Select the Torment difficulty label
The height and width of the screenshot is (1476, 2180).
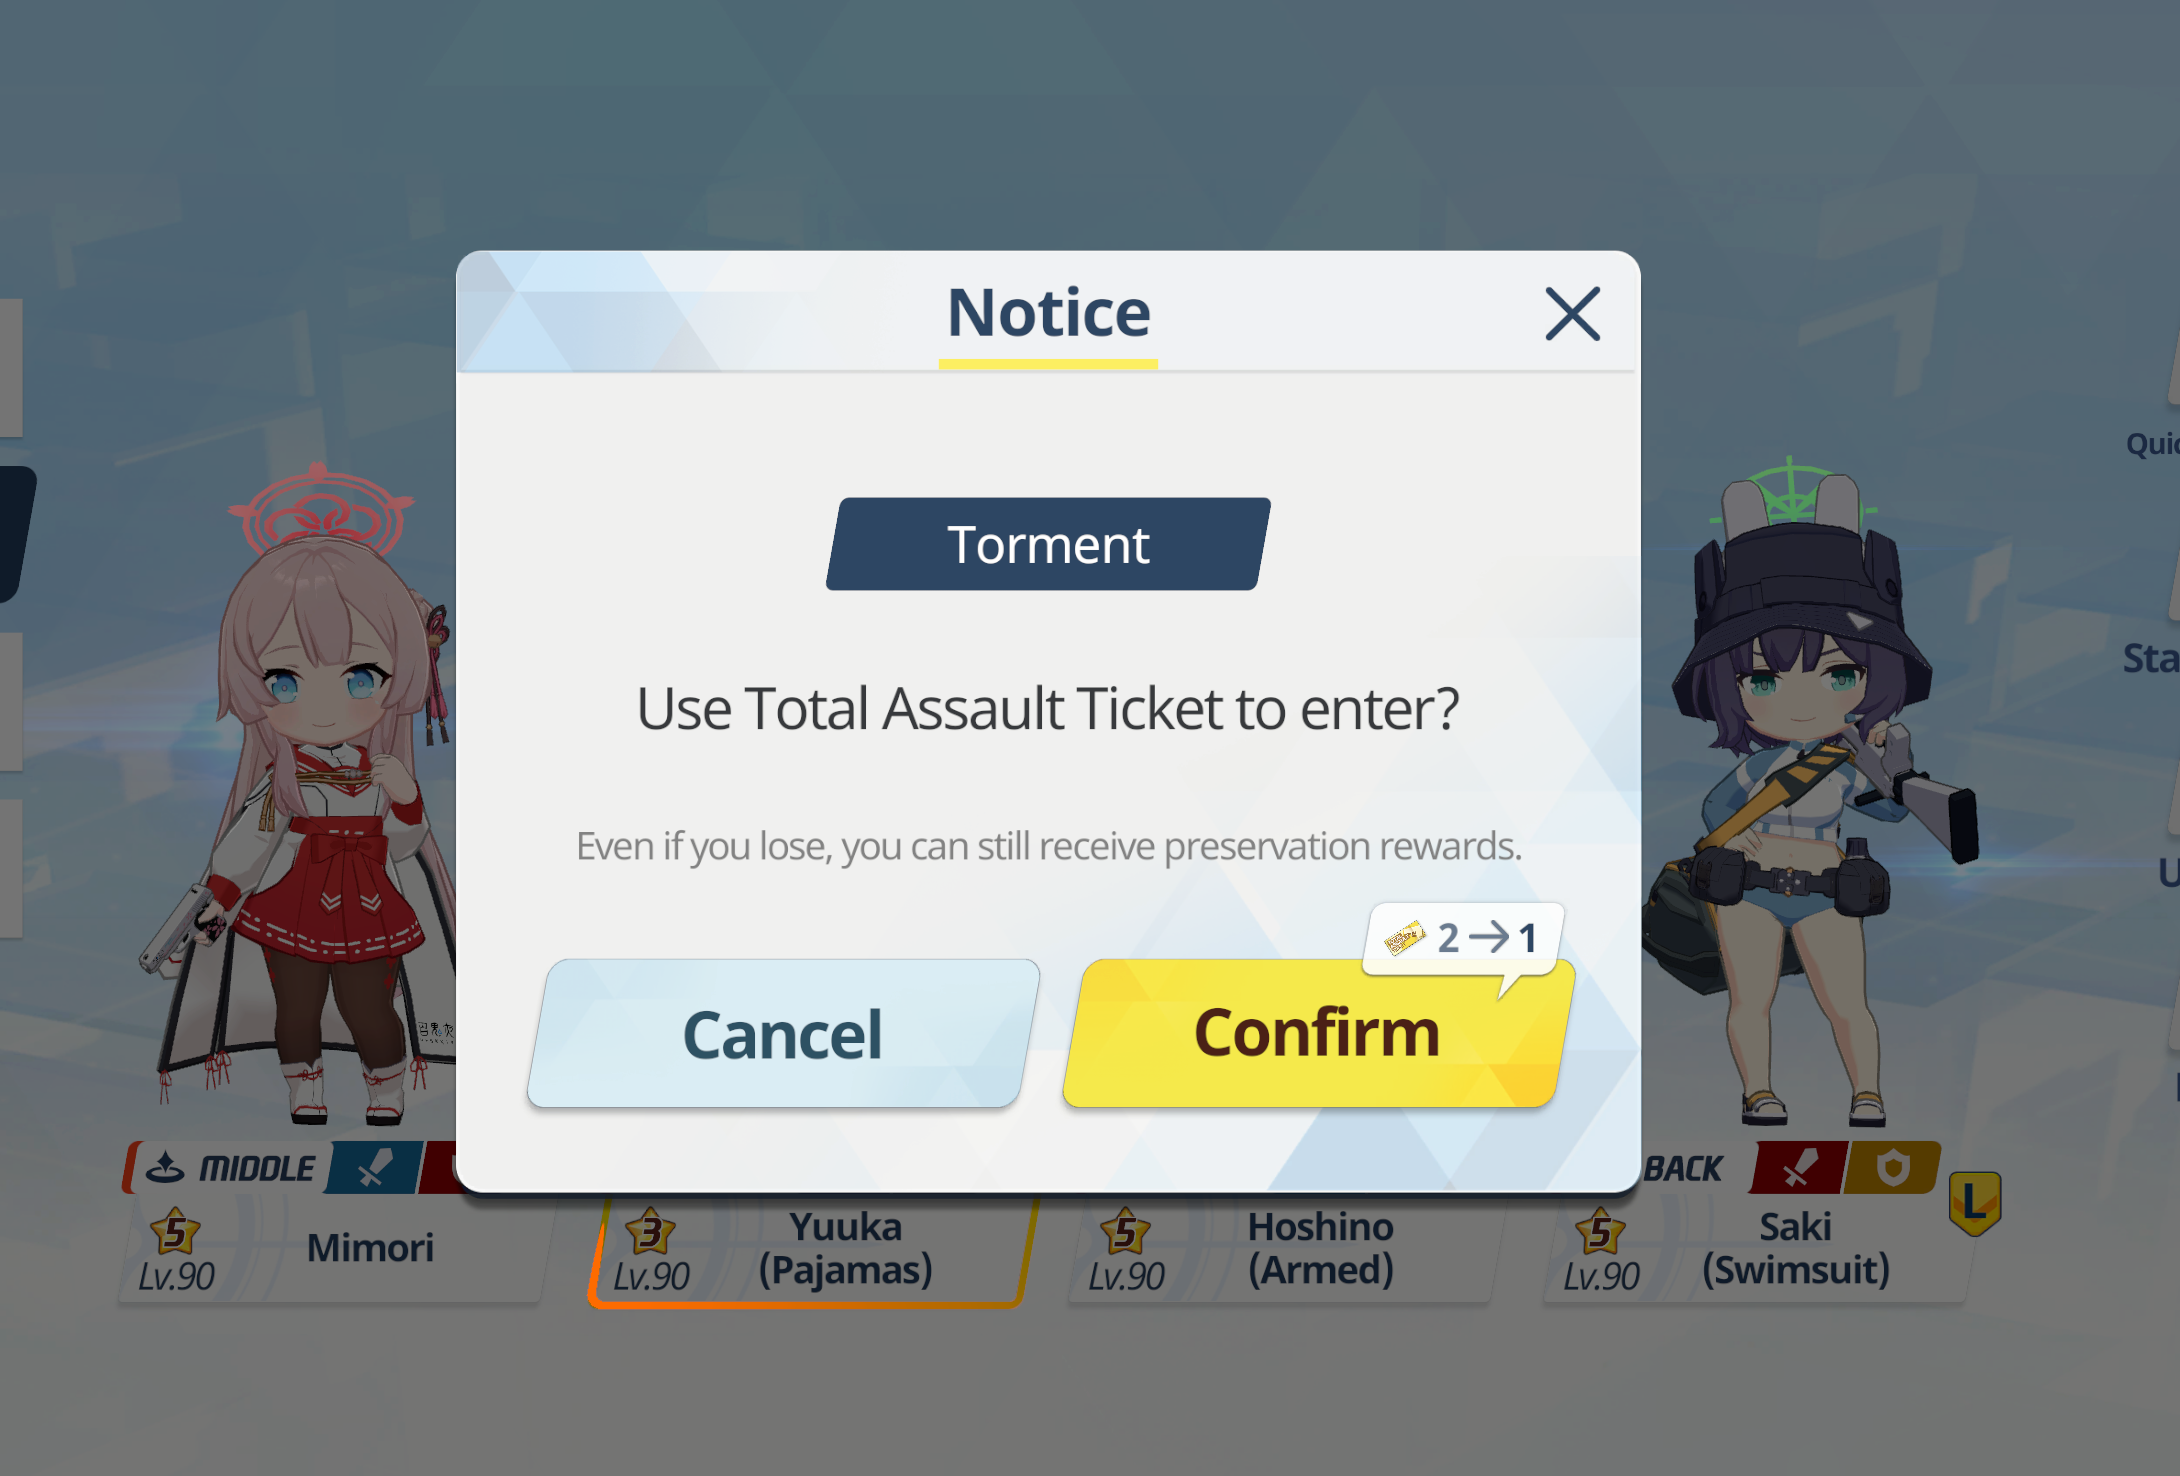1048,544
